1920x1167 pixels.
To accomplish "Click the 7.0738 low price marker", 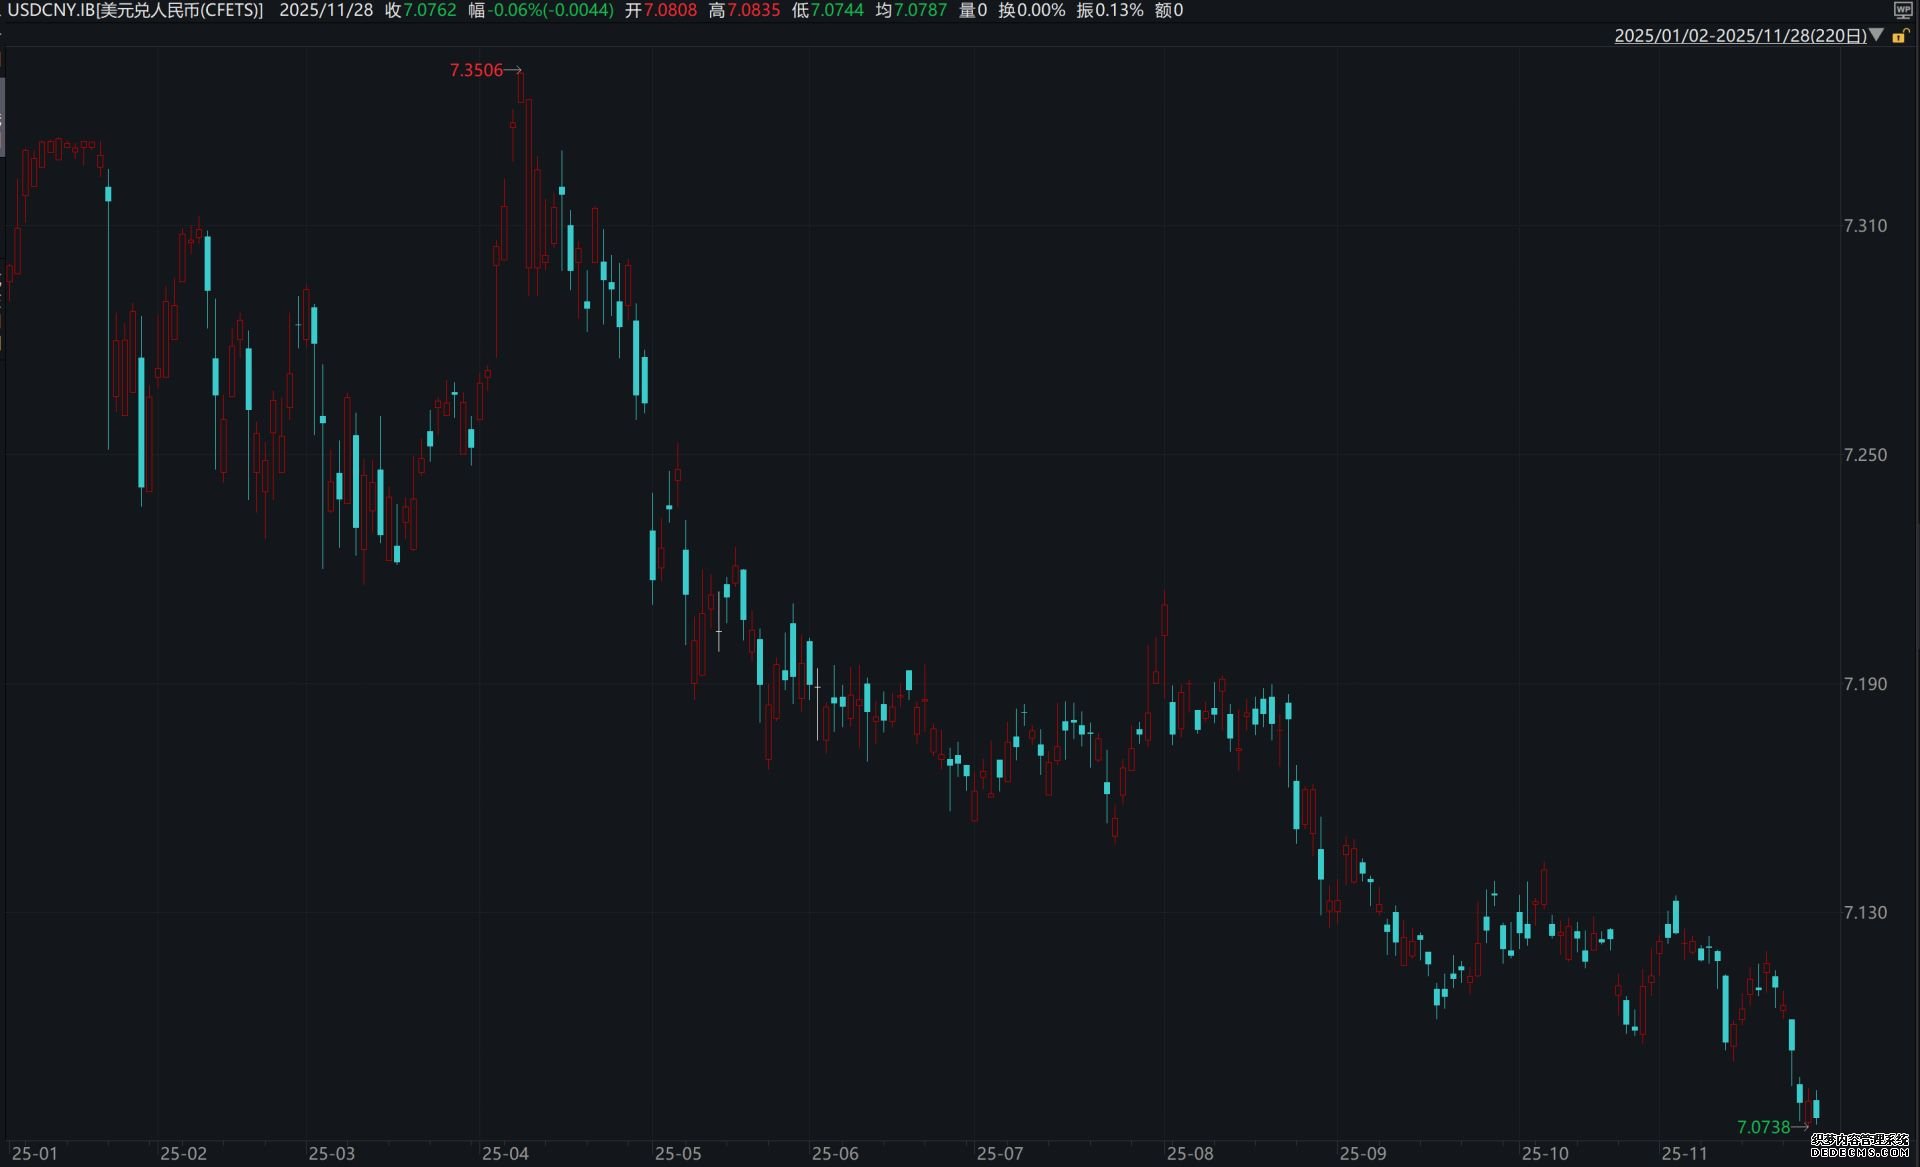I will click(x=1764, y=1127).
